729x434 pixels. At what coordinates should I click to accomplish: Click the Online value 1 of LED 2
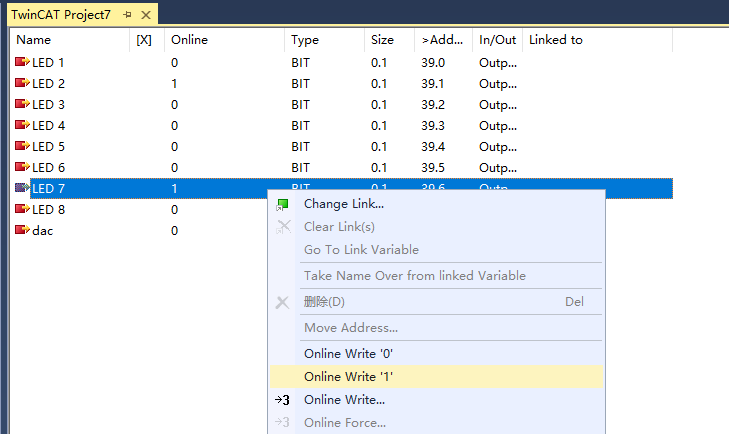[x=174, y=83]
